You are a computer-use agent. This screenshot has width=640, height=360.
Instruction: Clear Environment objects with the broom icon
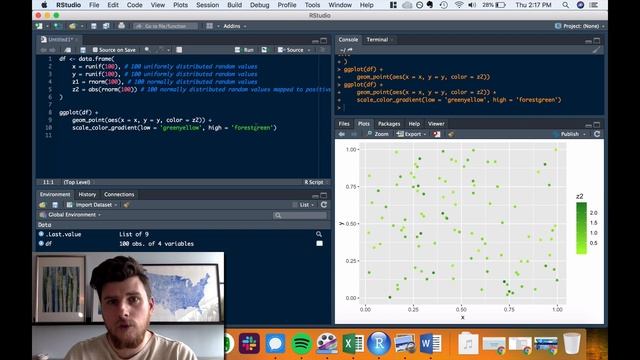[x=127, y=204]
